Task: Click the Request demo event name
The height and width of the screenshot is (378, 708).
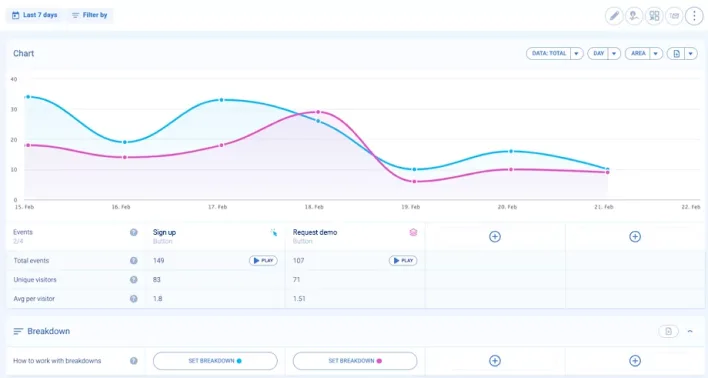Action: point(315,232)
